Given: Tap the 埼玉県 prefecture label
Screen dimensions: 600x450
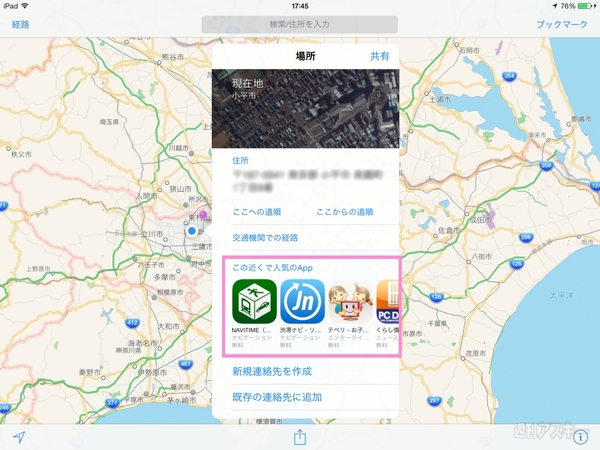Looking at the screenshot, I should (x=109, y=122).
